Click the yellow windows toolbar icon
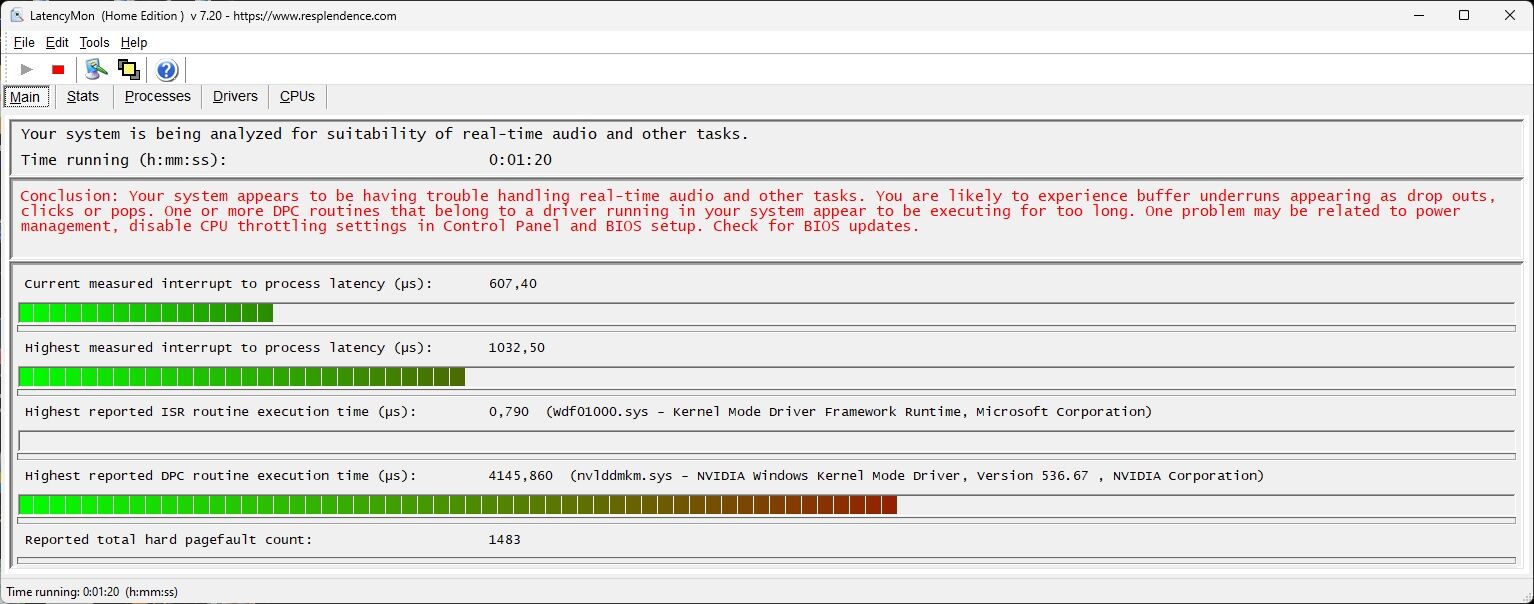The image size is (1534, 604). (x=128, y=69)
